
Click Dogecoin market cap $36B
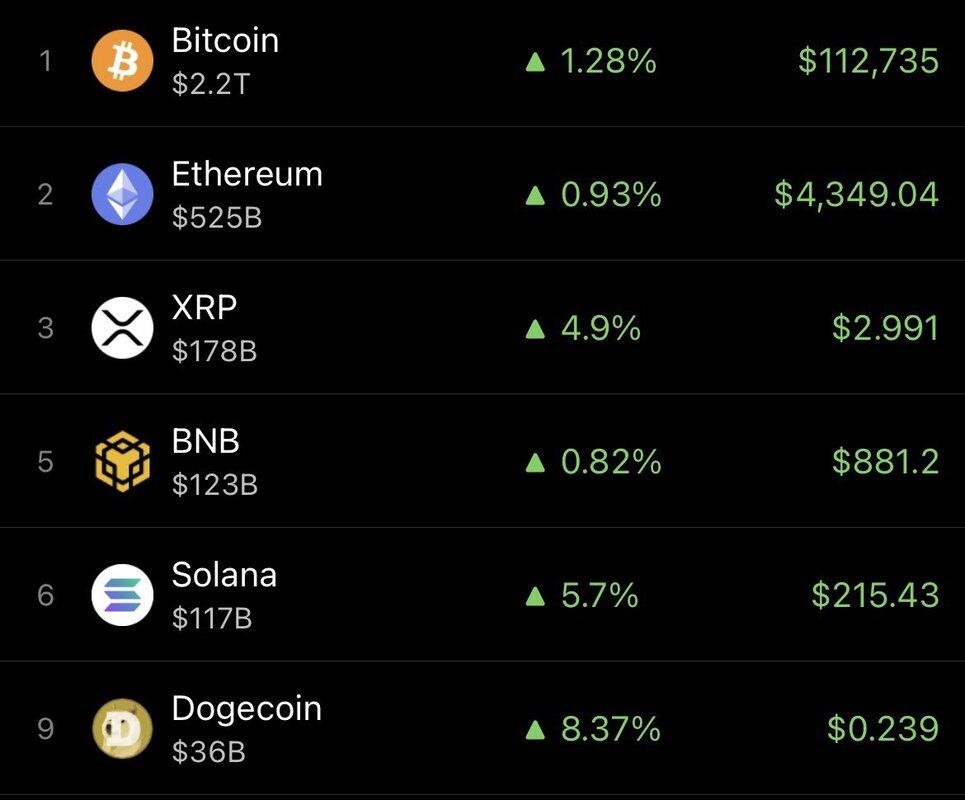209,751
